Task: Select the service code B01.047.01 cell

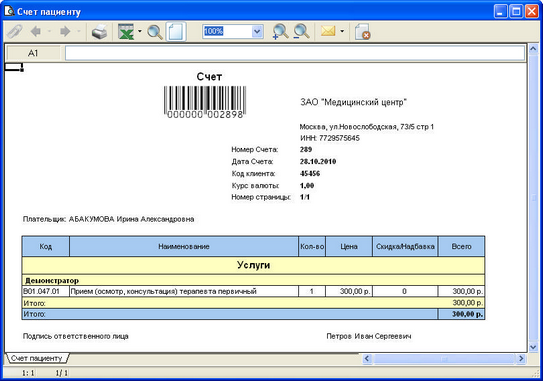Action: coord(46,291)
